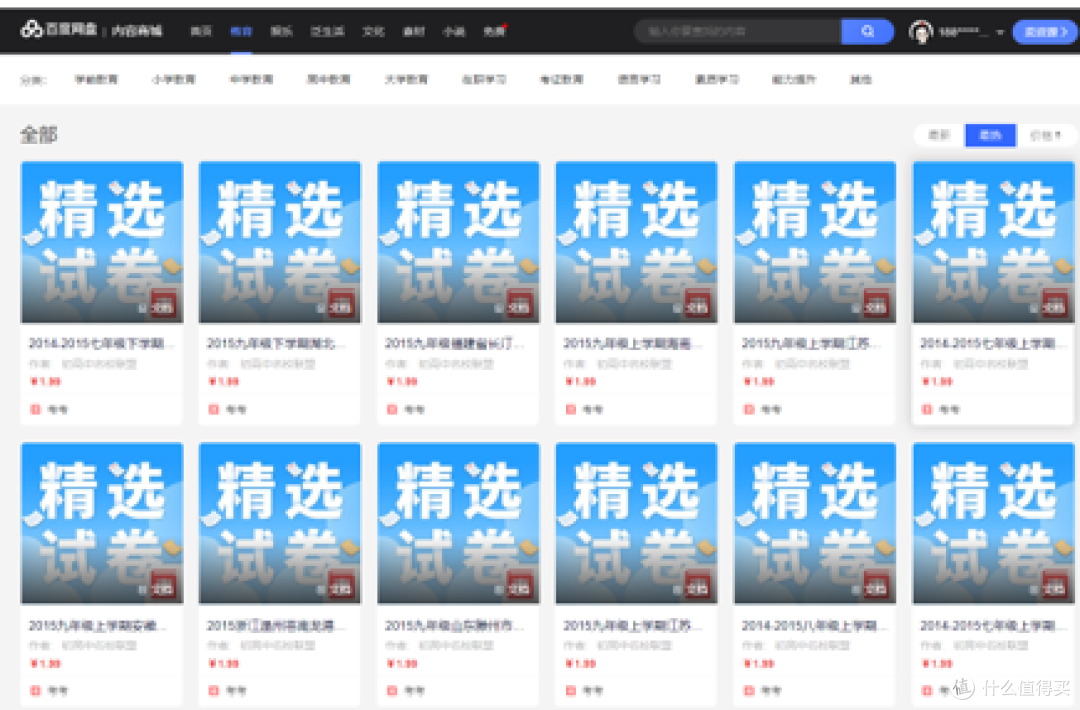
Task: Sort results by 最热
Action: click(x=990, y=135)
